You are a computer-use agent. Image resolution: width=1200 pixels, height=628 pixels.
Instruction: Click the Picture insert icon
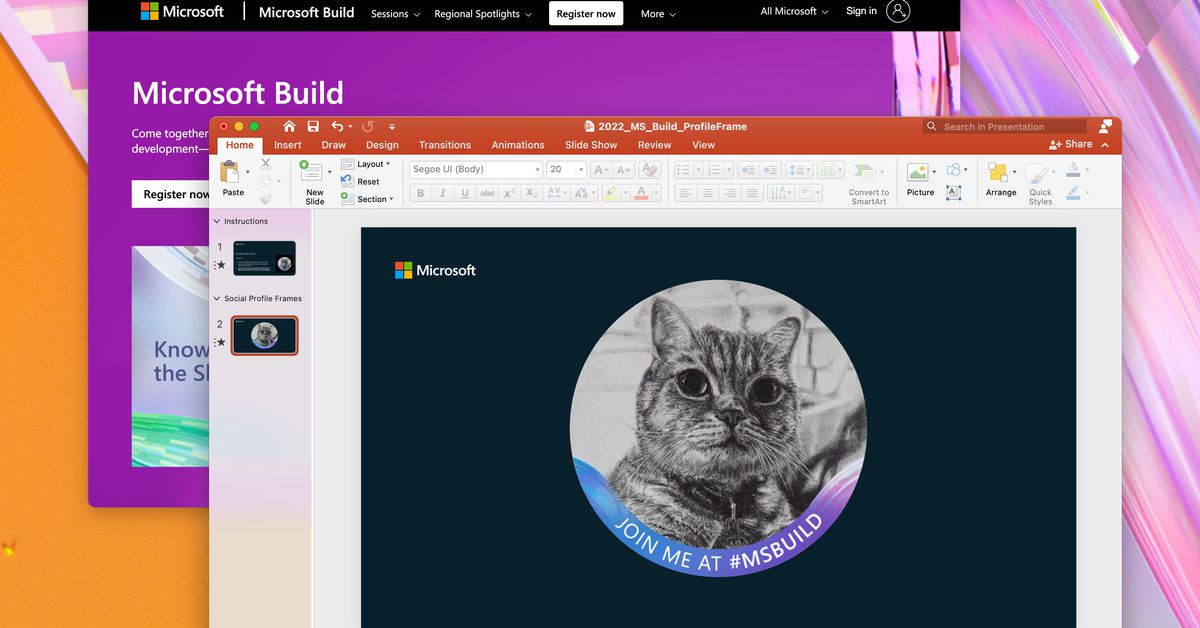tap(917, 172)
